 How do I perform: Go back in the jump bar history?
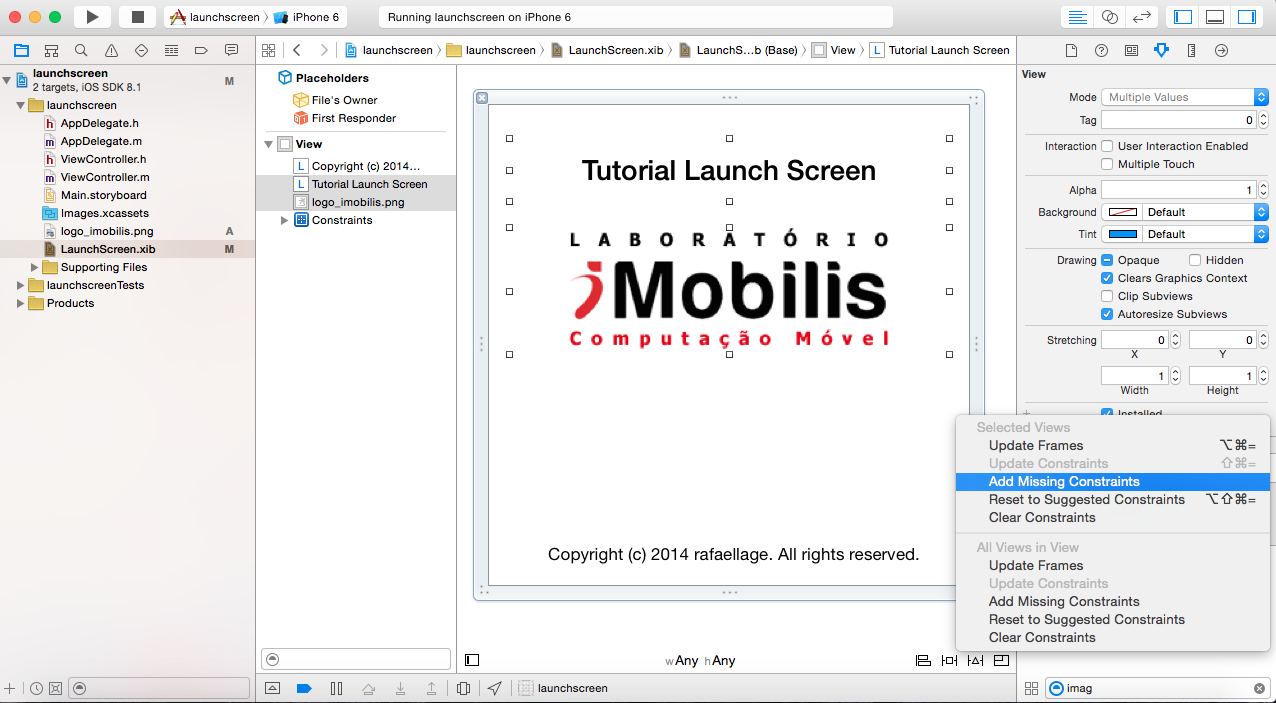[297, 50]
